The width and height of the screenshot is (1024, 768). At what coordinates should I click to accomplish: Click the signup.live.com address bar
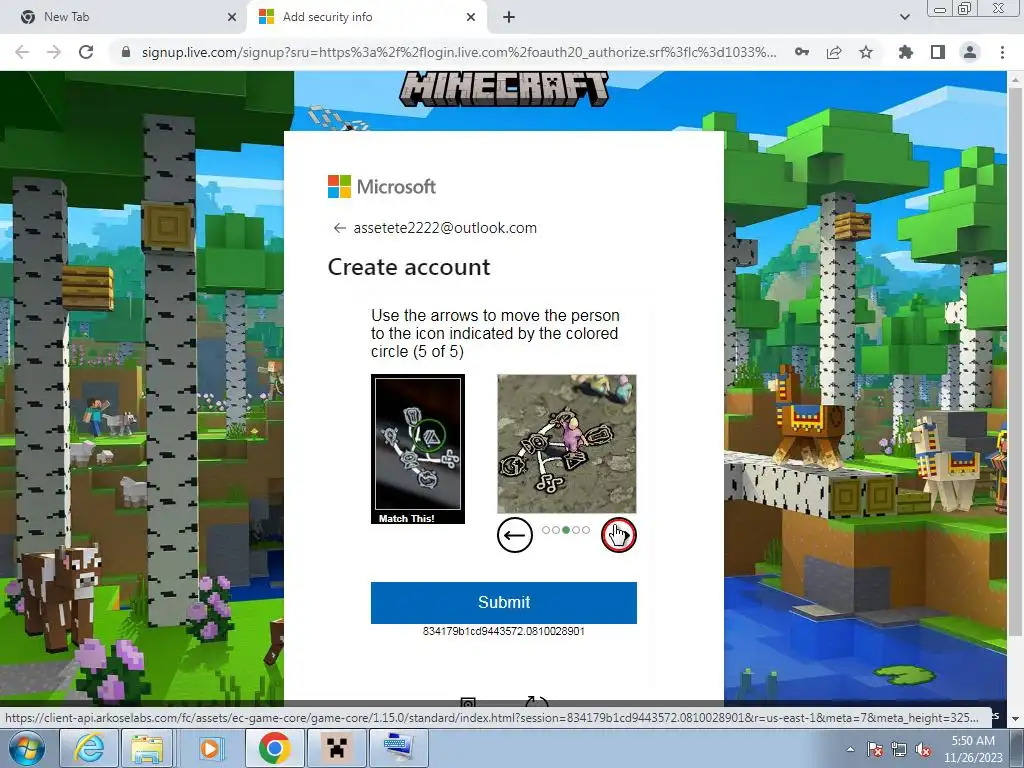point(458,52)
